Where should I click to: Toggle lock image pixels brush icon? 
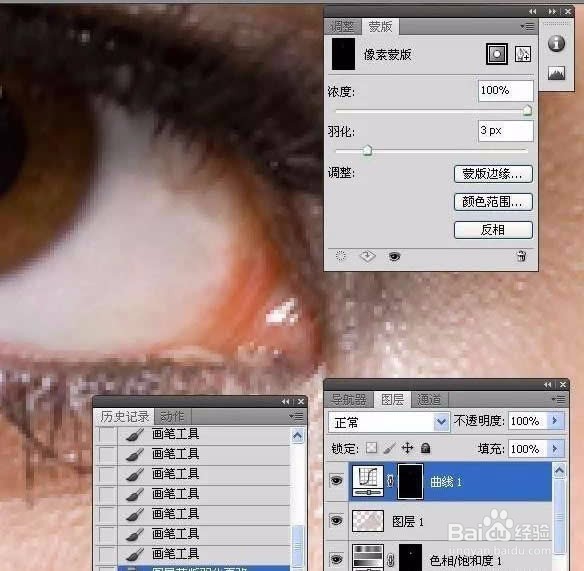(x=389, y=448)
